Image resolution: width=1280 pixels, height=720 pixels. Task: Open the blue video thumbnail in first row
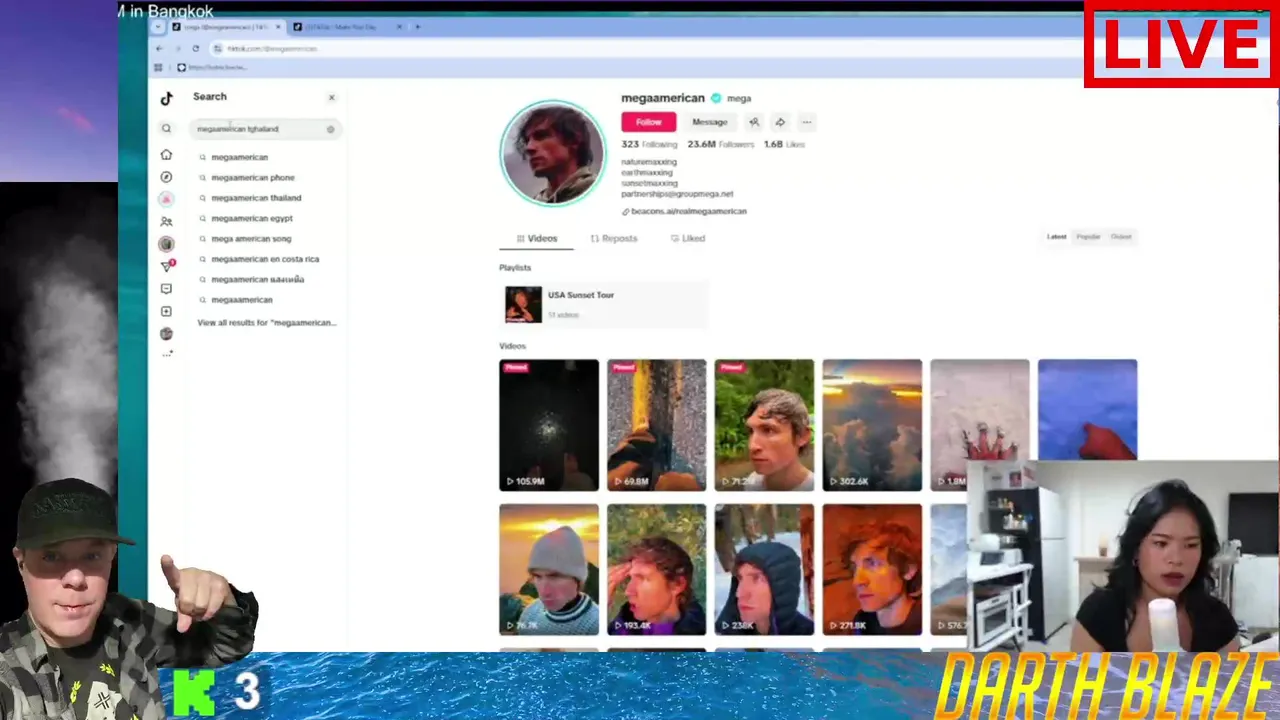1087,410
